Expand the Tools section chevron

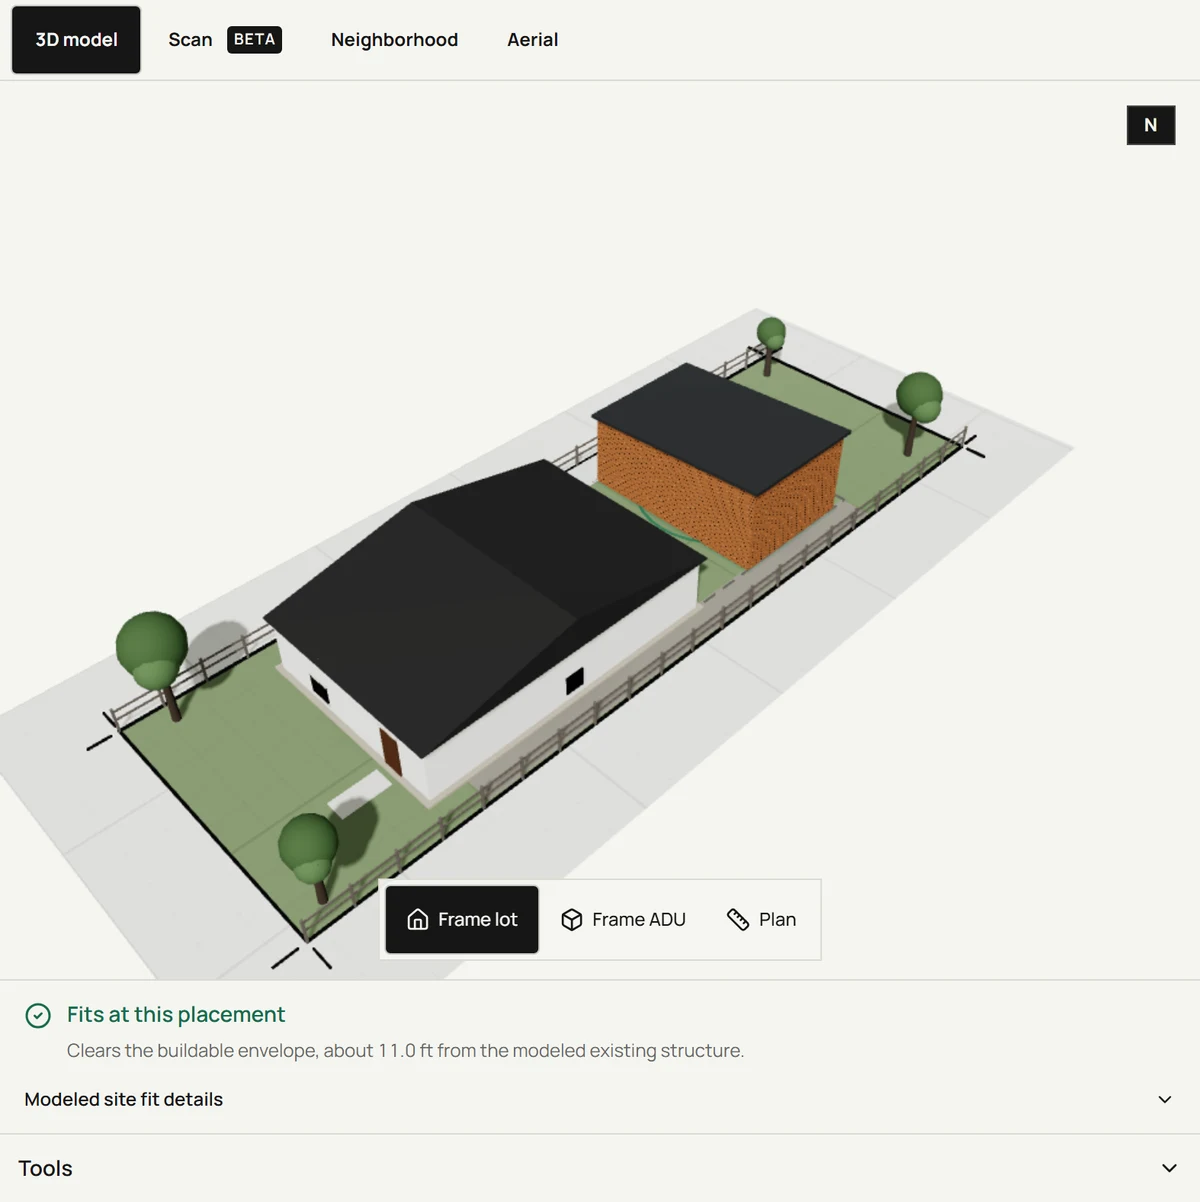[1169, 1168]
